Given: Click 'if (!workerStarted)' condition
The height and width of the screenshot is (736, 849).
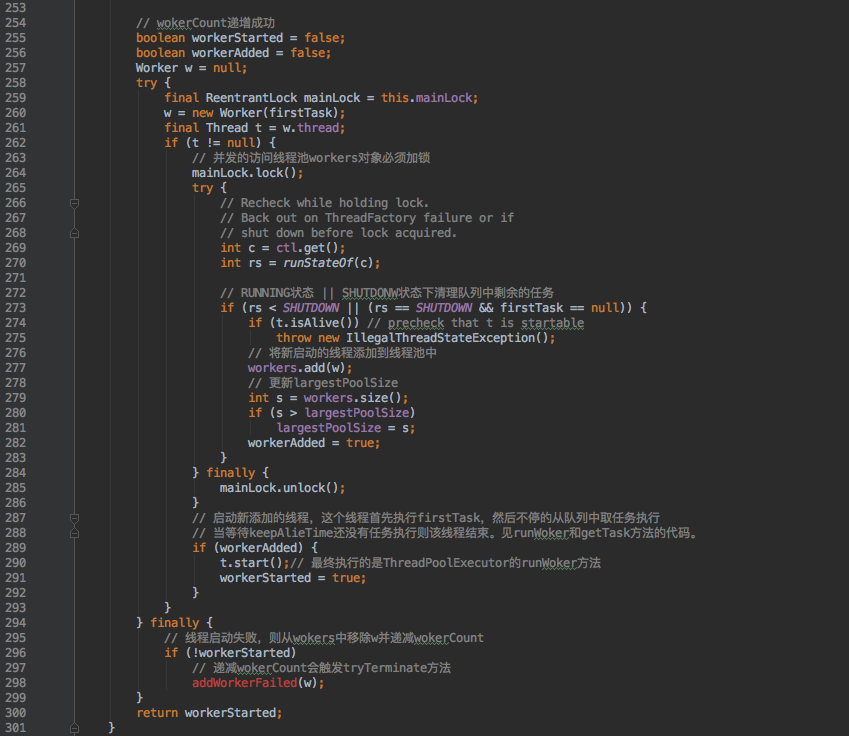Looking at the screenshot, I should pos(230,653).
